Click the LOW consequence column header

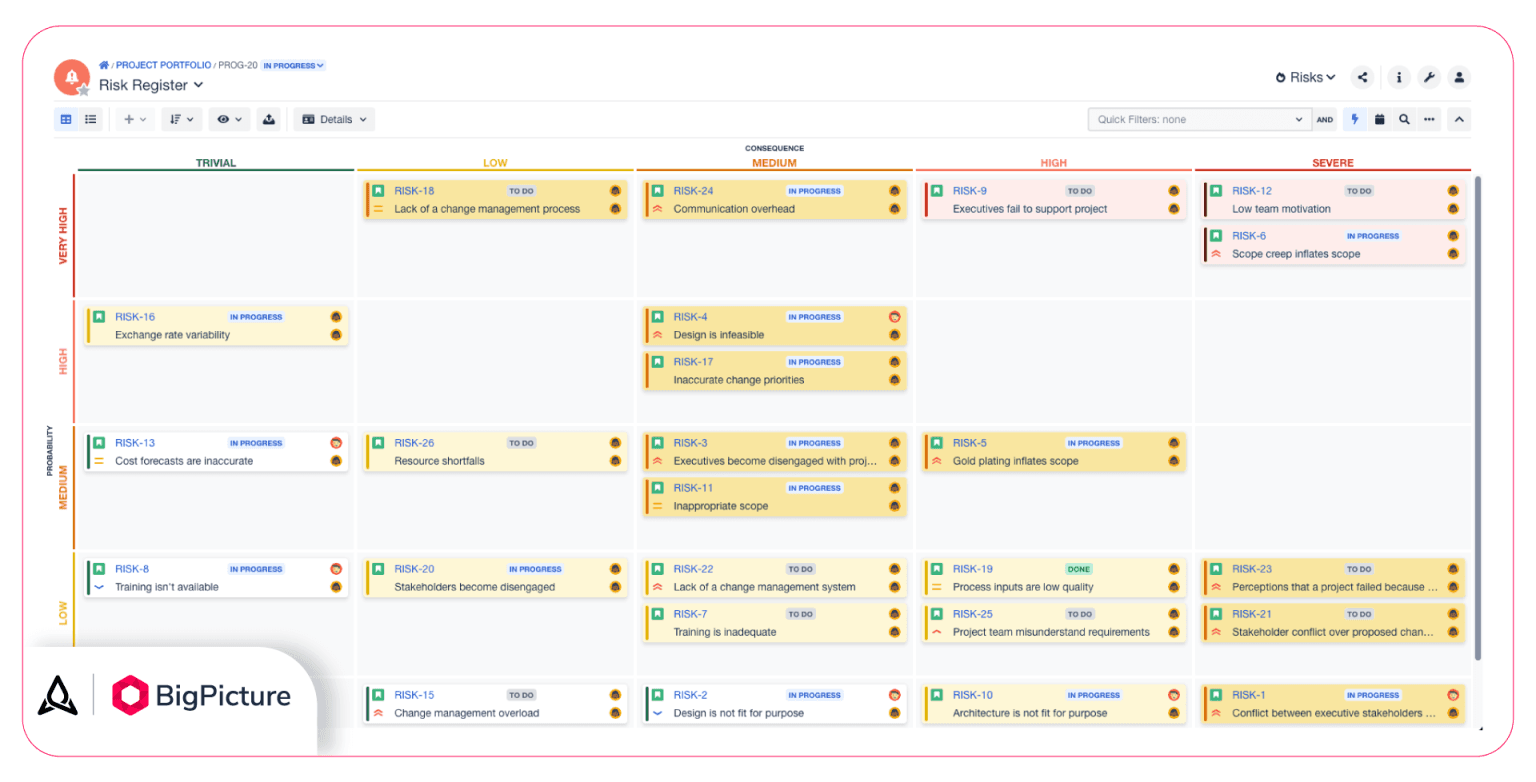point(495,163)
